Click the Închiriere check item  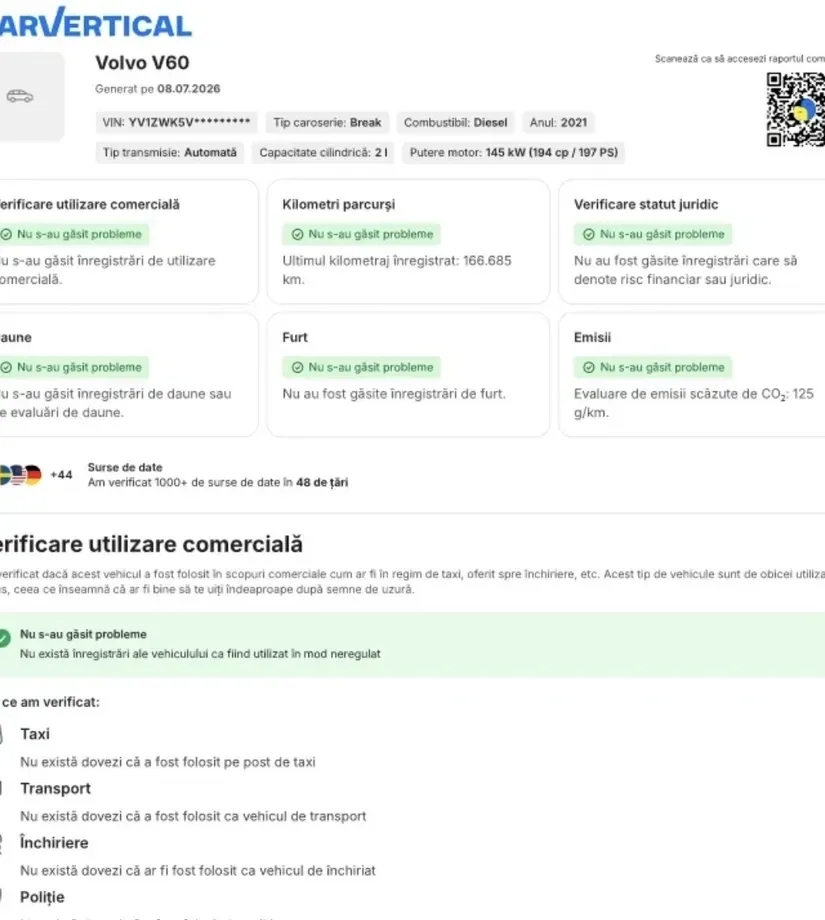(55, 843)
